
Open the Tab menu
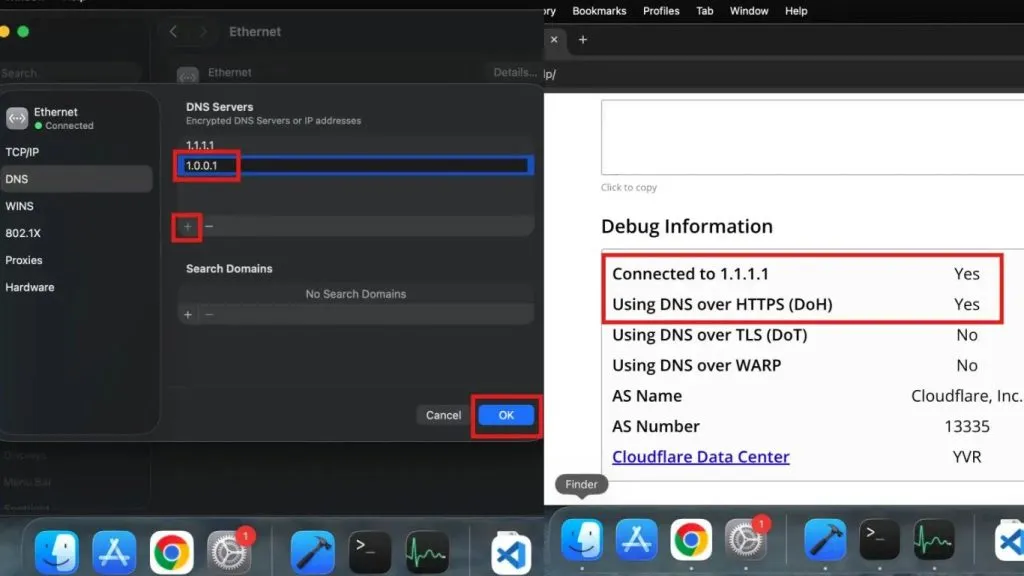tap(705, 11)
